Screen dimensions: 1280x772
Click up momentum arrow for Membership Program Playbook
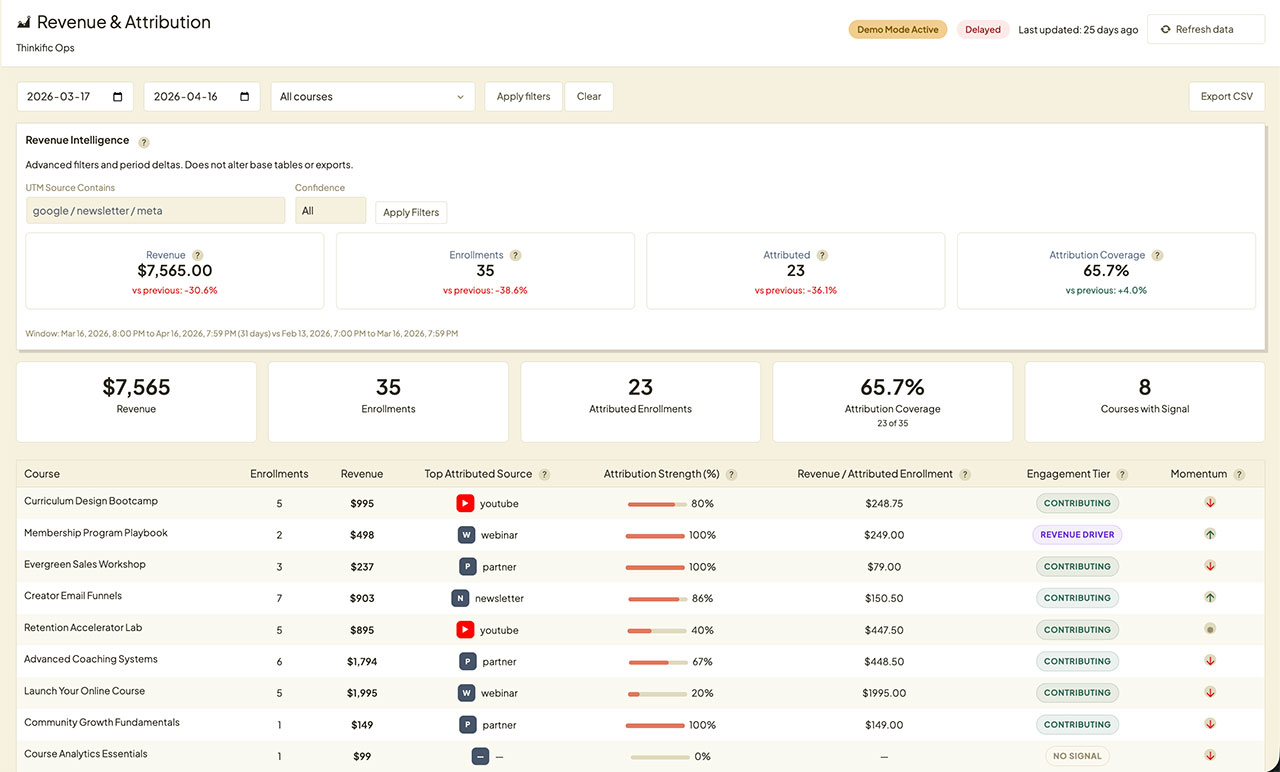click(x=1210, y=535)
